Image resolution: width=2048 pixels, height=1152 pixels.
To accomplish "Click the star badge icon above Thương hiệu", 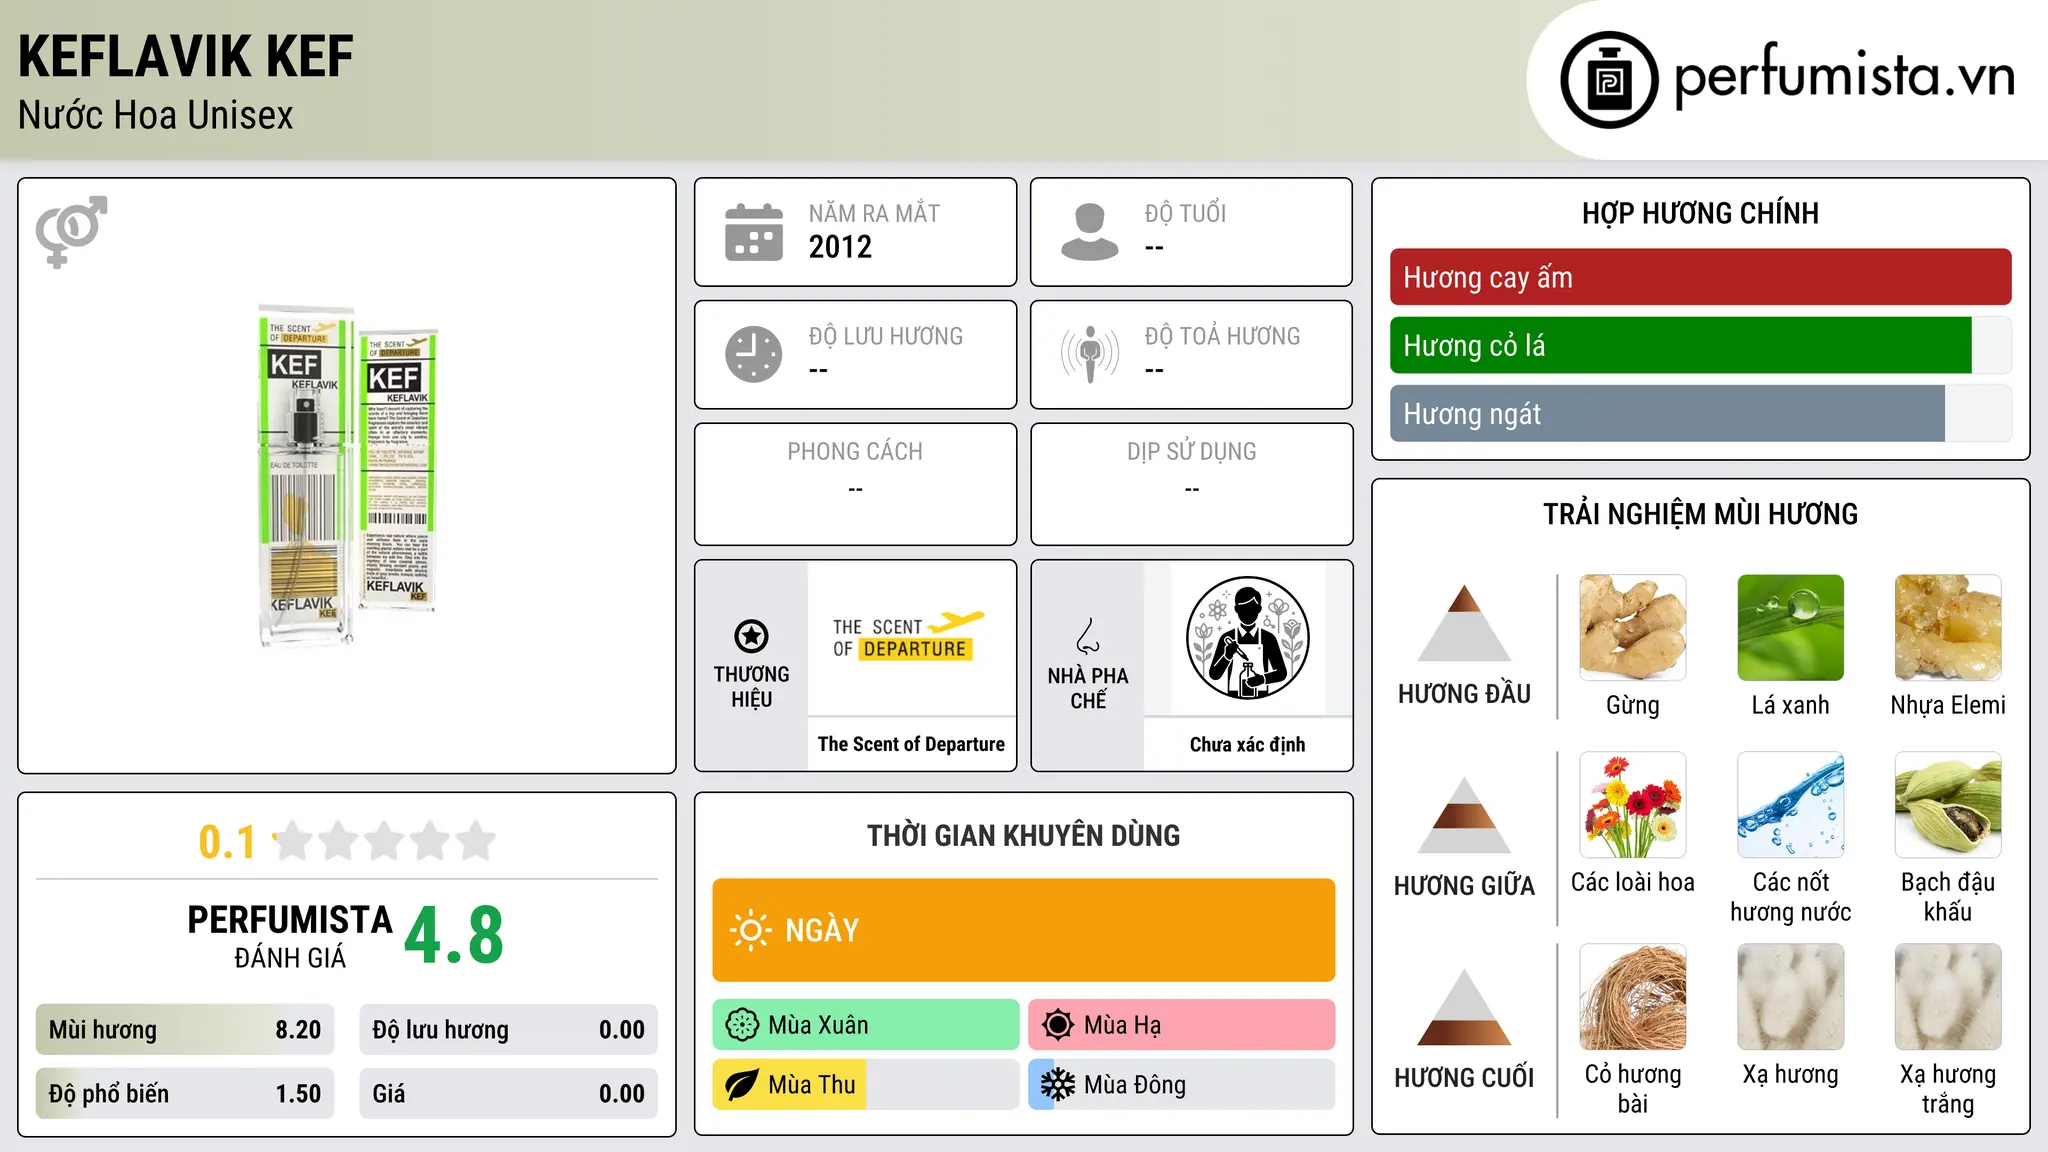I will pyautogui.click(x=751, y=635).
